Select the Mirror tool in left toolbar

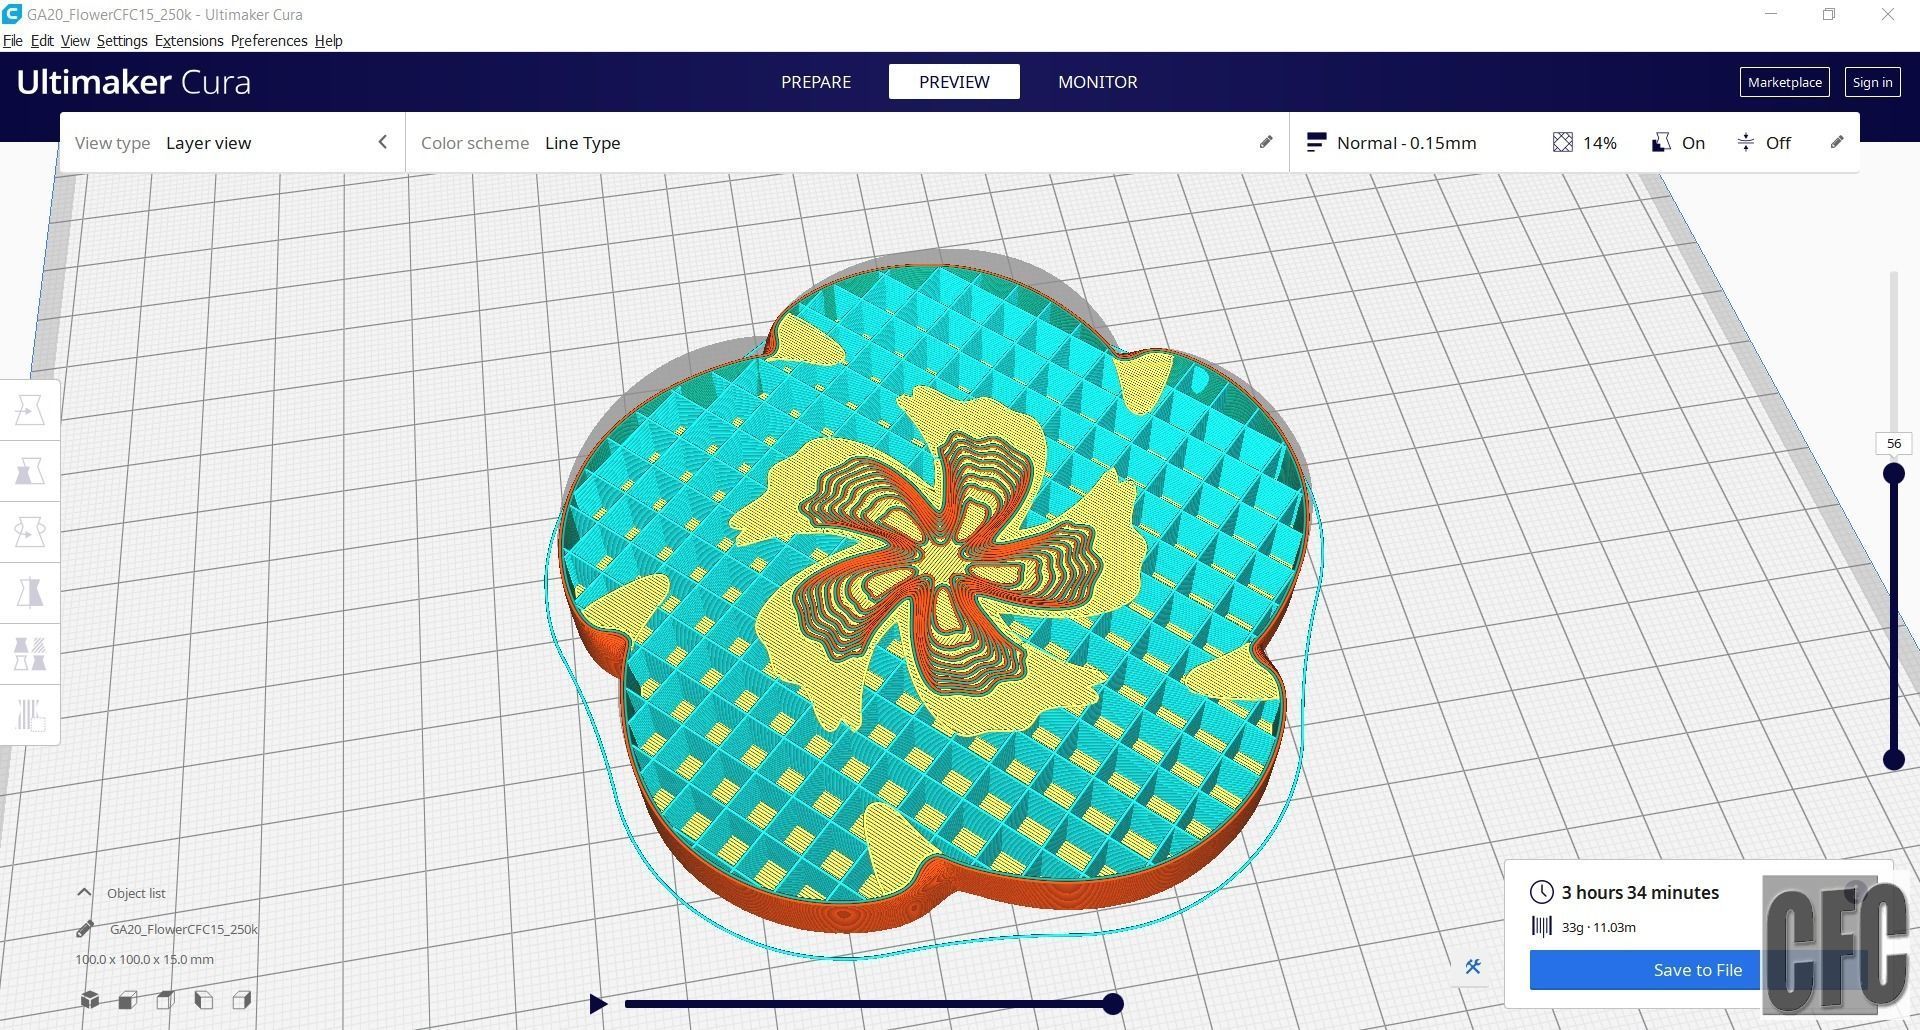pos(30,593)
